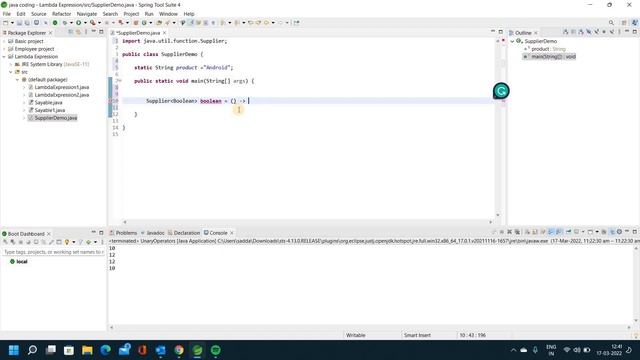Open the Refactor menu
The width and height of the screenshot is (640, 360).
pos(62,14)
